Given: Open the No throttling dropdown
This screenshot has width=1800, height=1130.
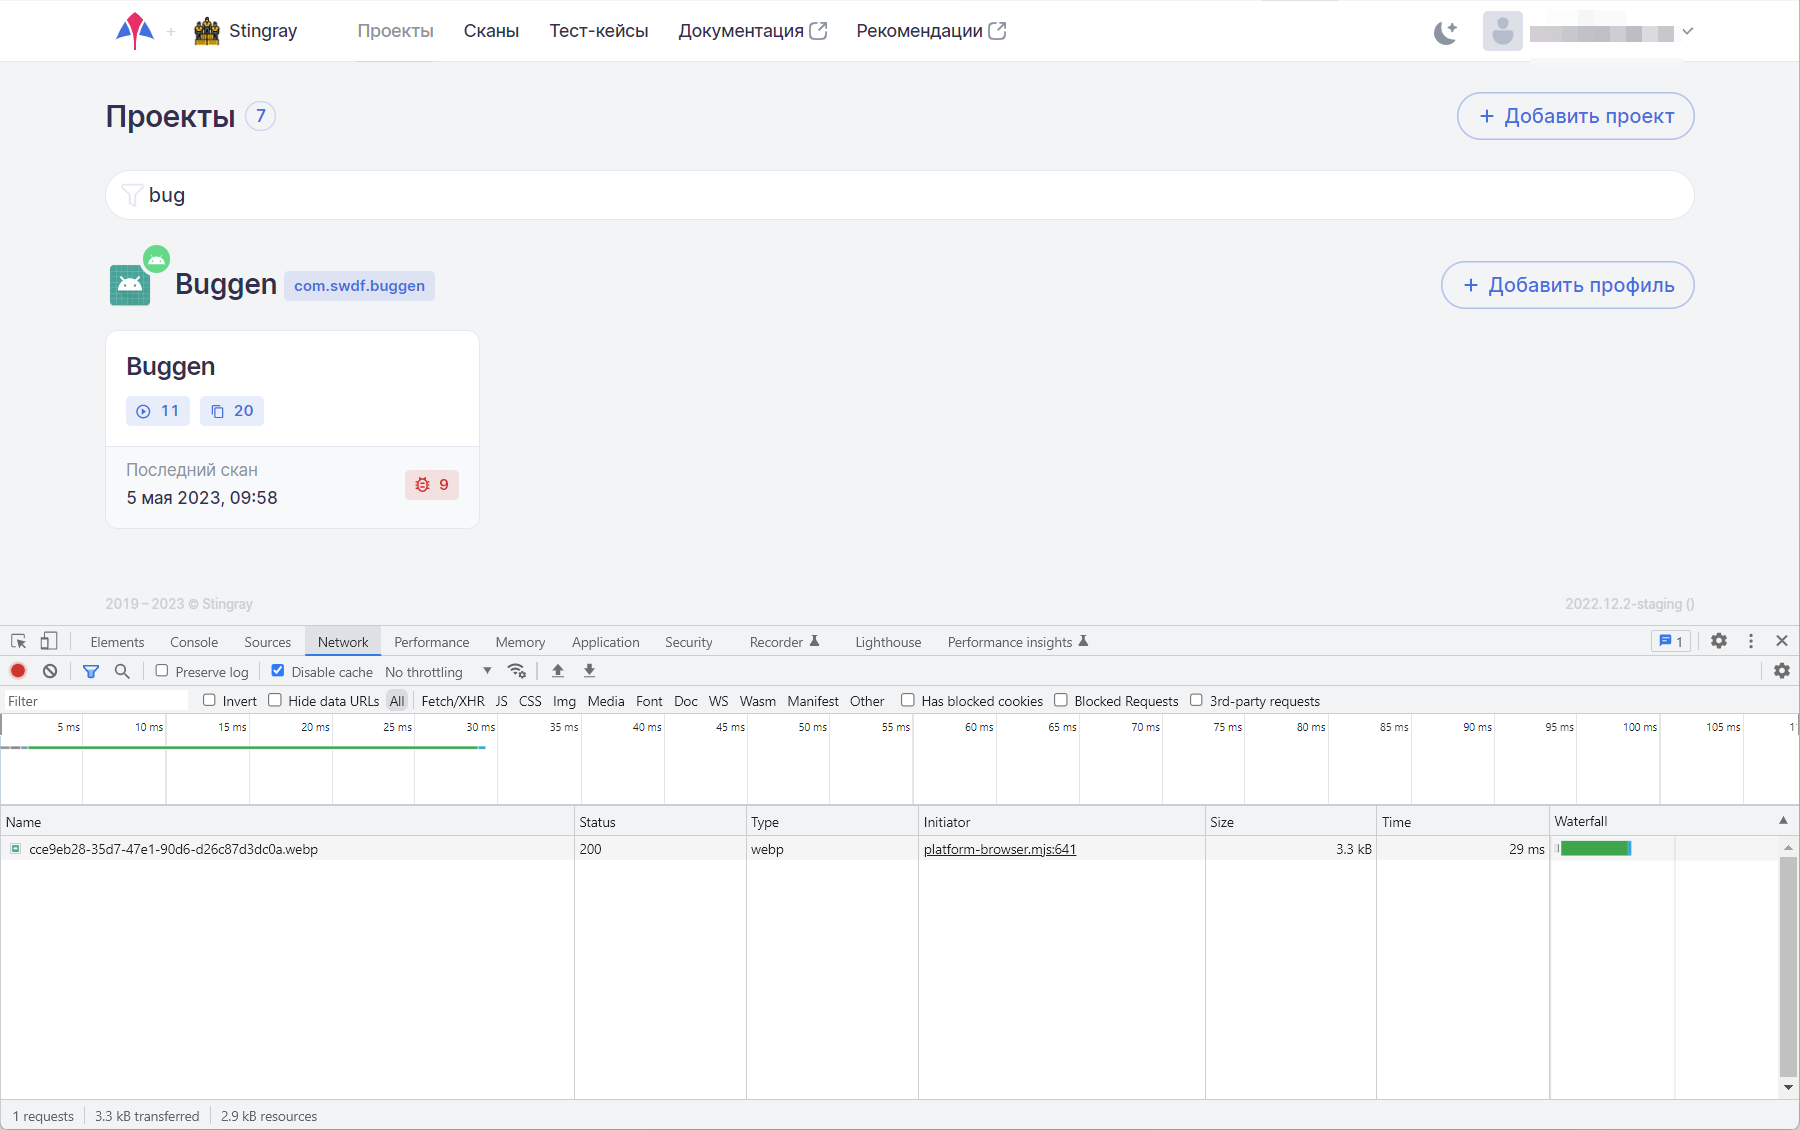Looking at the screenshot, I should tap(438, 672).
